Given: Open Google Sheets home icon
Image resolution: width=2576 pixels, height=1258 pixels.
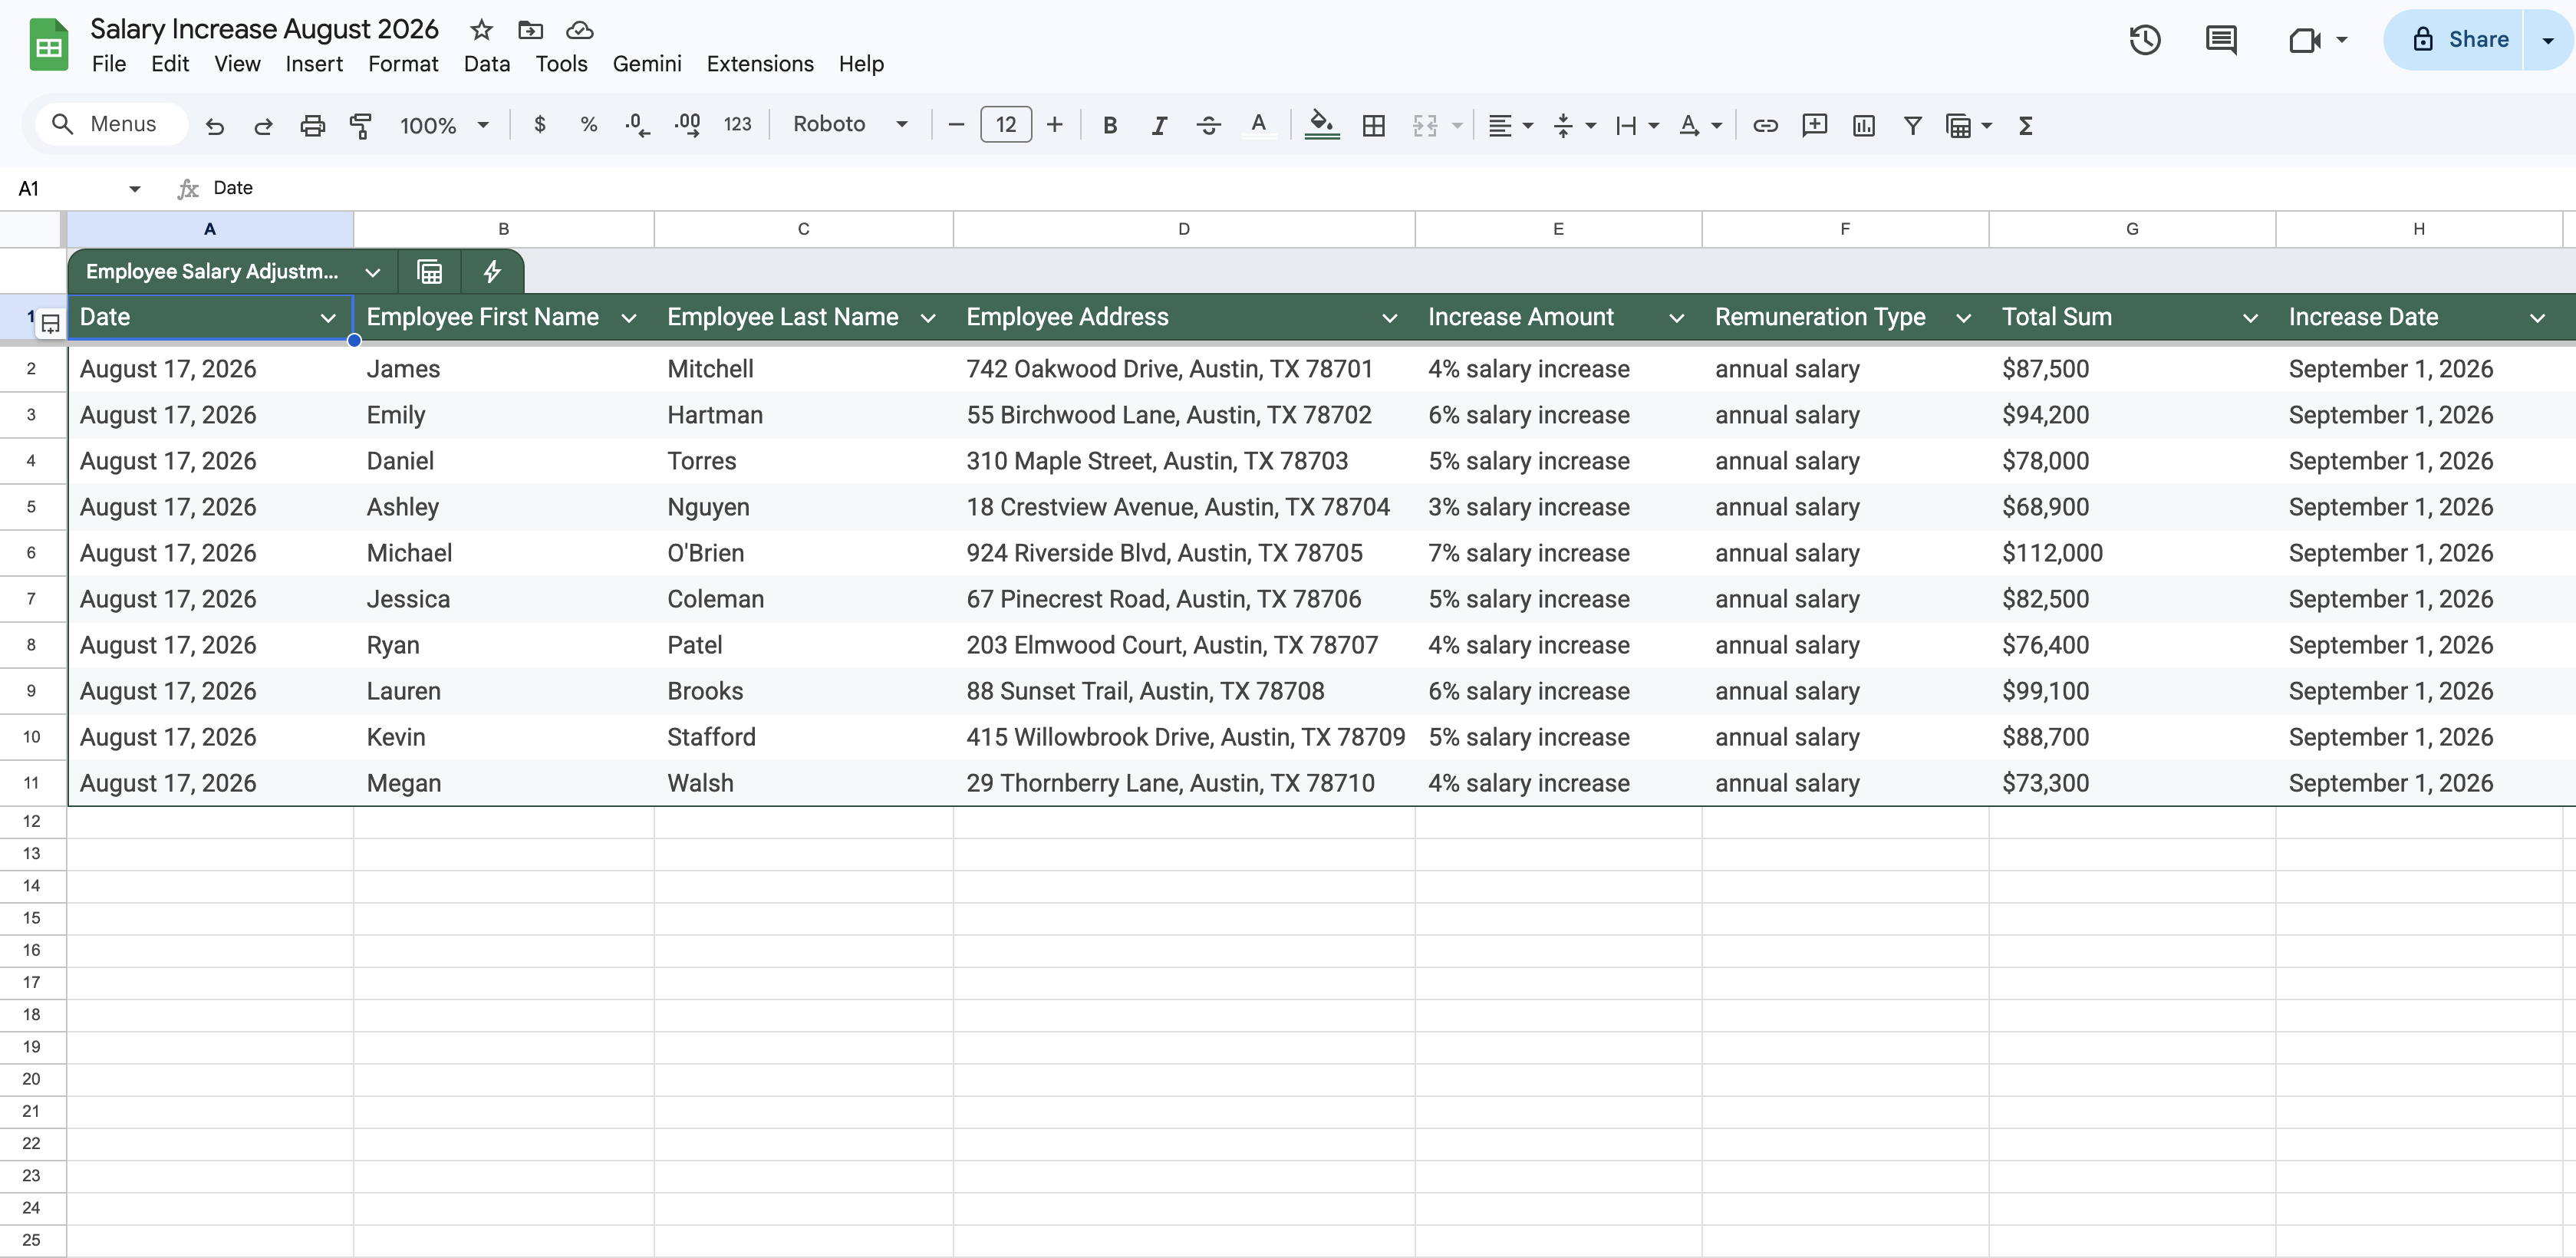Looking at the screenshot, I should click(49, 45).
